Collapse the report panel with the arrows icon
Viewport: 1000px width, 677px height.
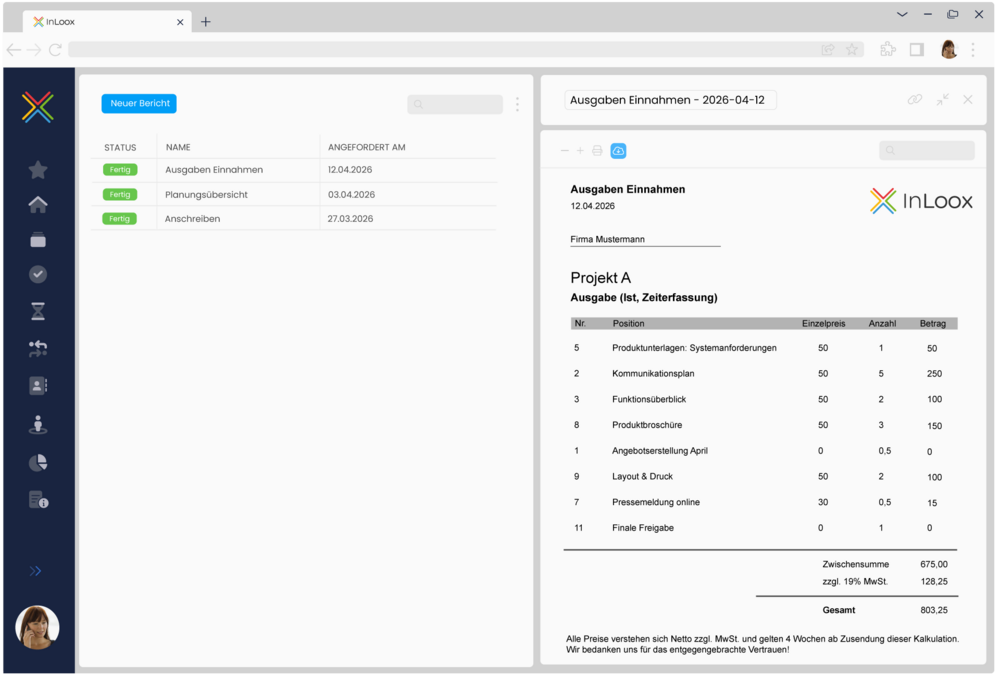(x=941, y=100)
